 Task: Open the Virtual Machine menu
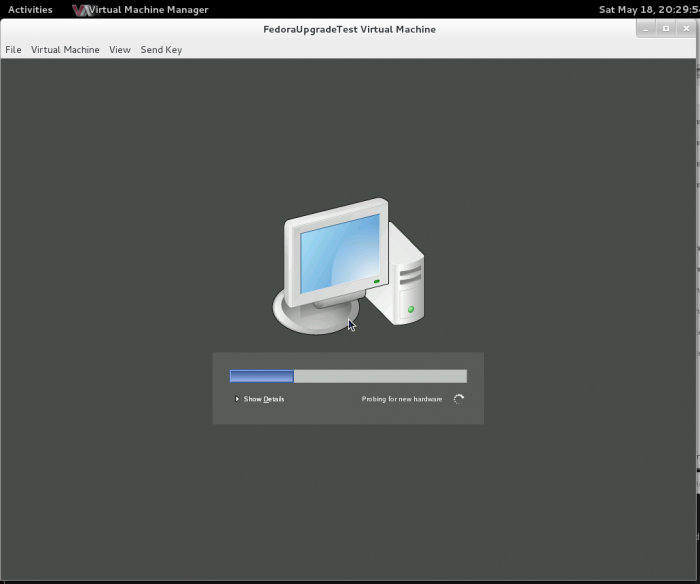(65, 49)
